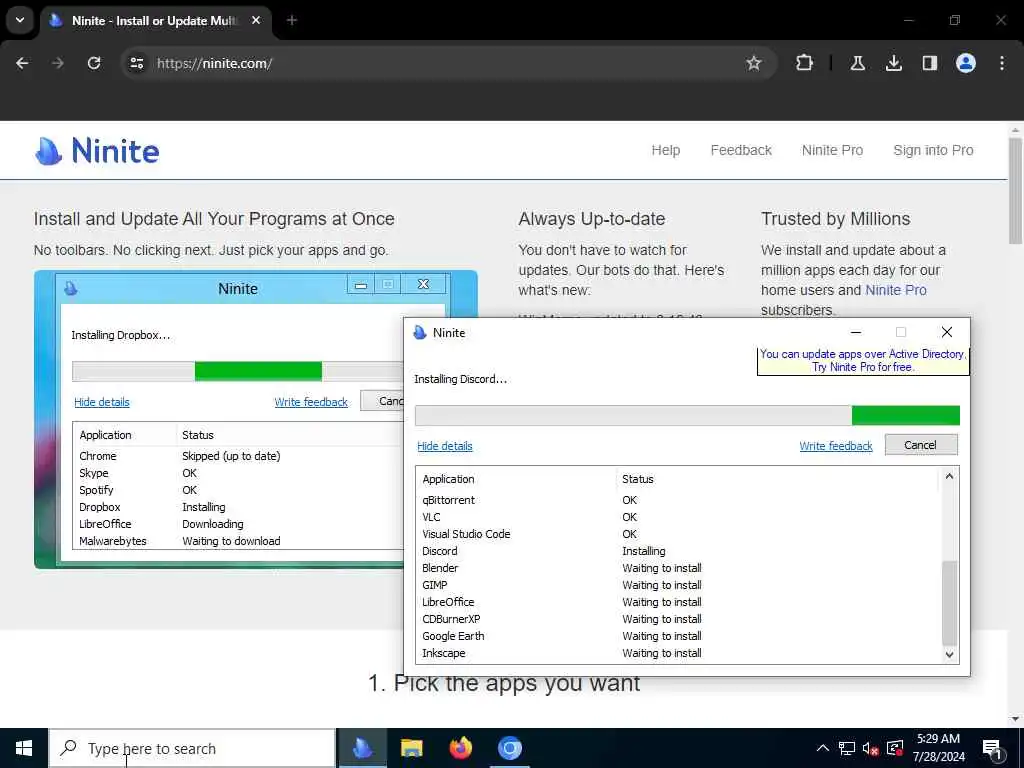The image size is (1024, 768).
Task: Click Hide details in installer window
Action: click(x=445, y=446)
